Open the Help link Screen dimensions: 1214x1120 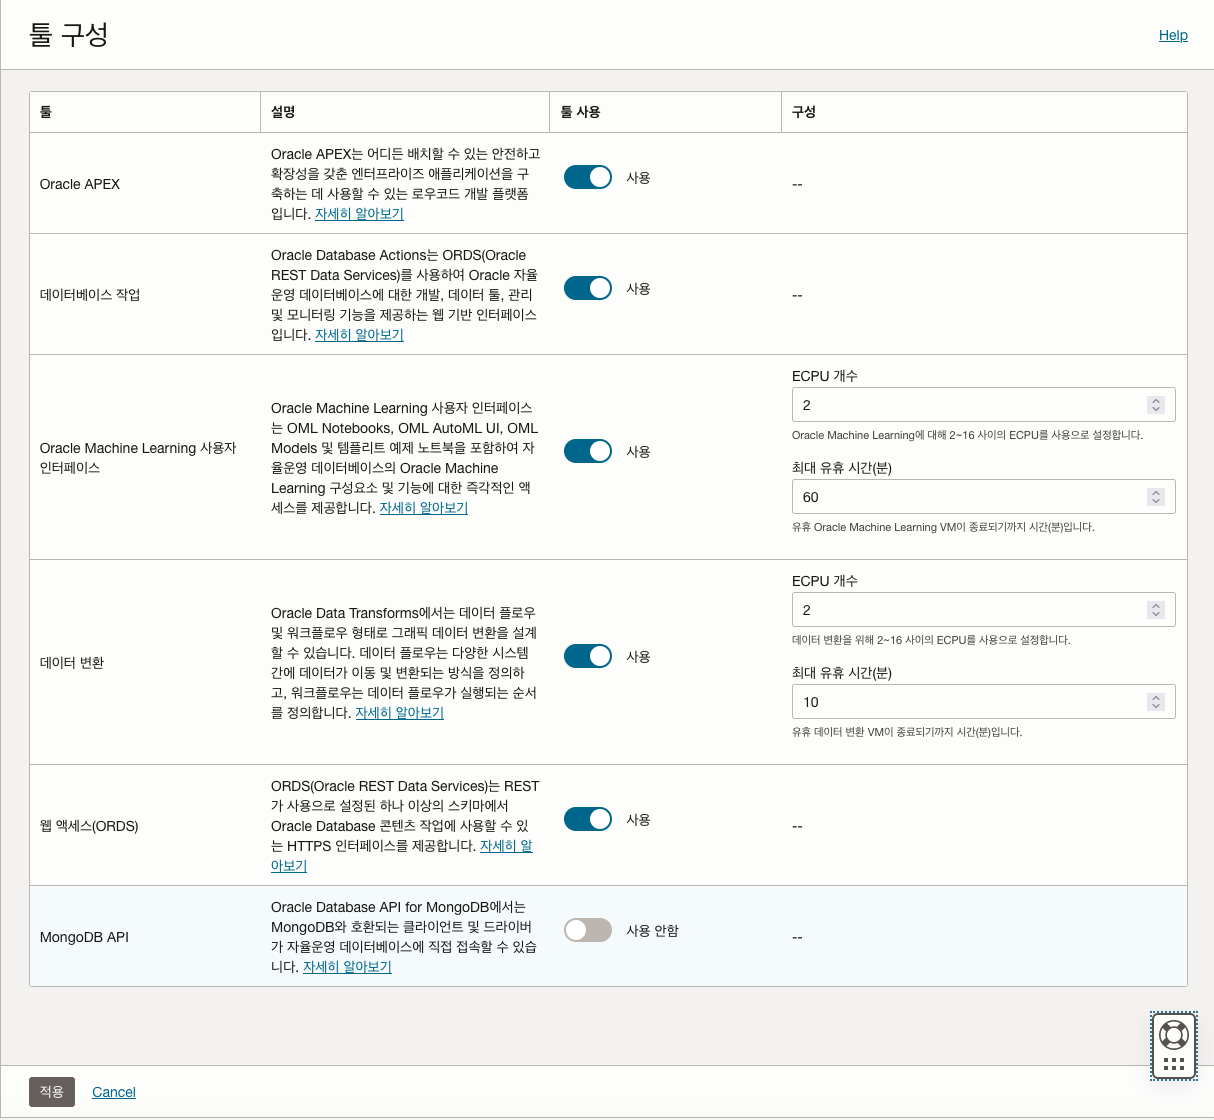coord(1173,35)
